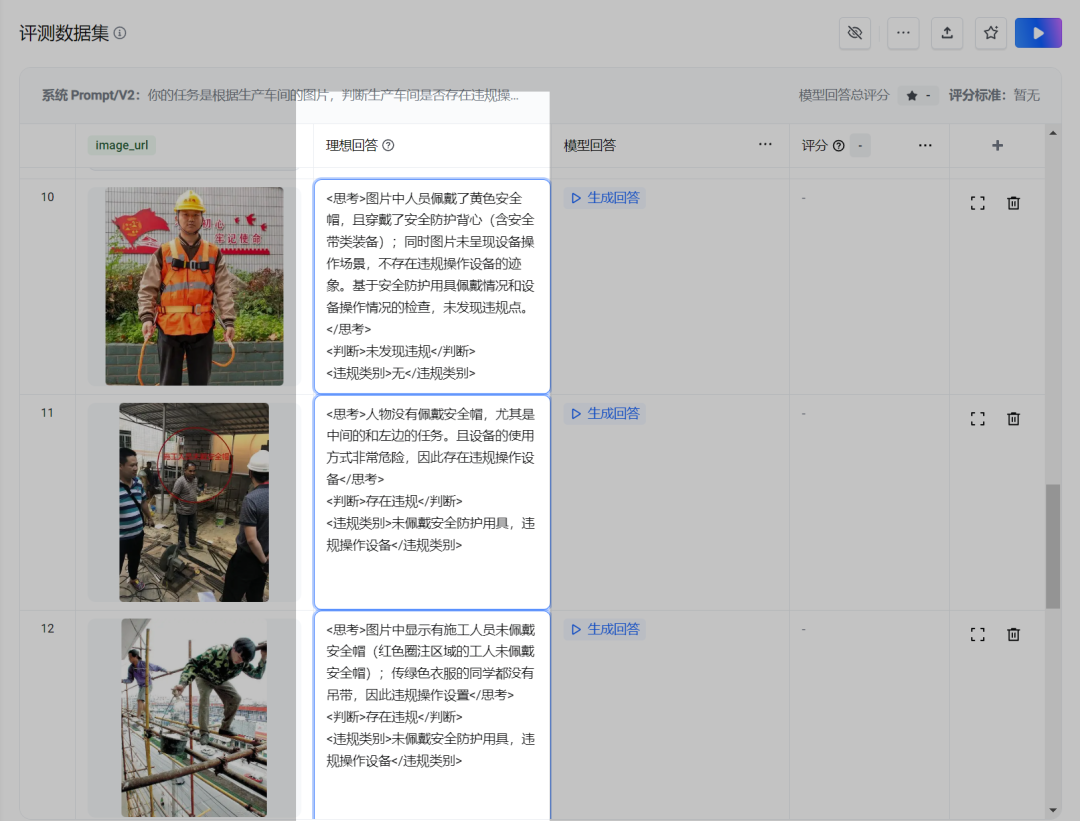
Task: Open the more options ellipsis in header
Action: (903, 33)
